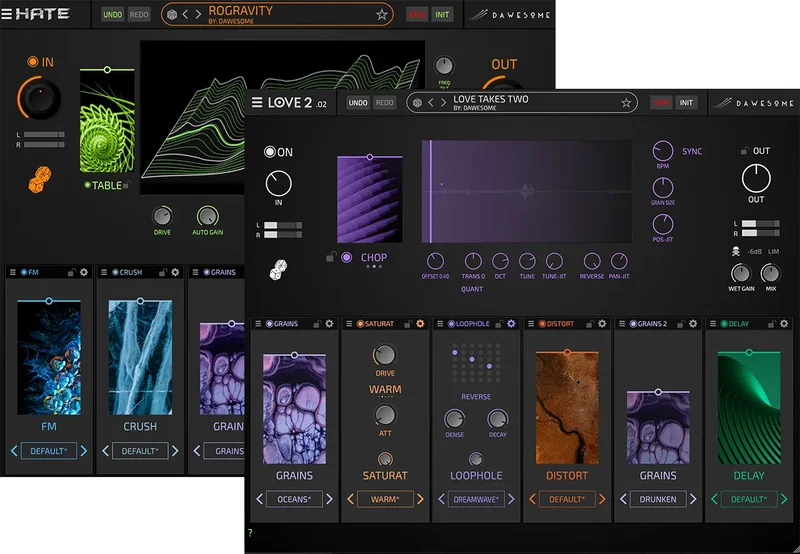Open the Dreamwave preset box in Loophole
This screenshot has height=554, width=800.
476,499
